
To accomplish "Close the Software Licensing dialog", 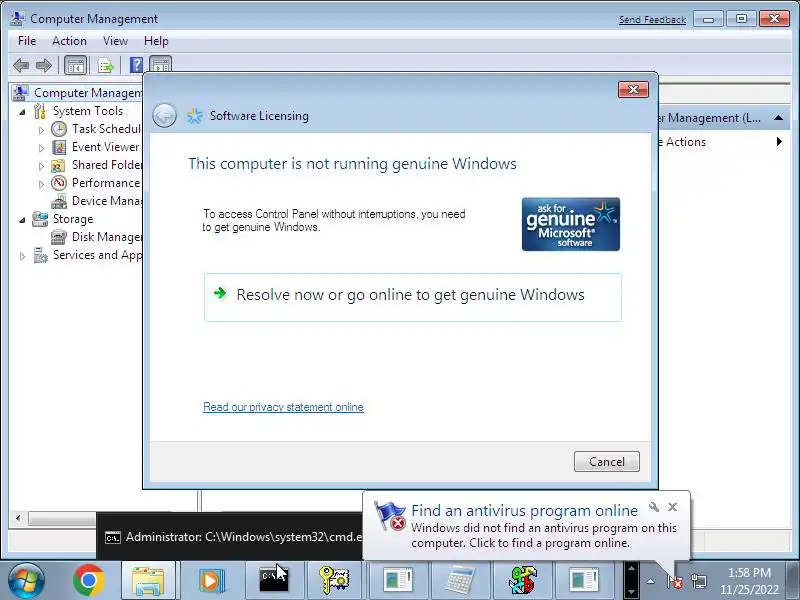I will coord(633,89).
